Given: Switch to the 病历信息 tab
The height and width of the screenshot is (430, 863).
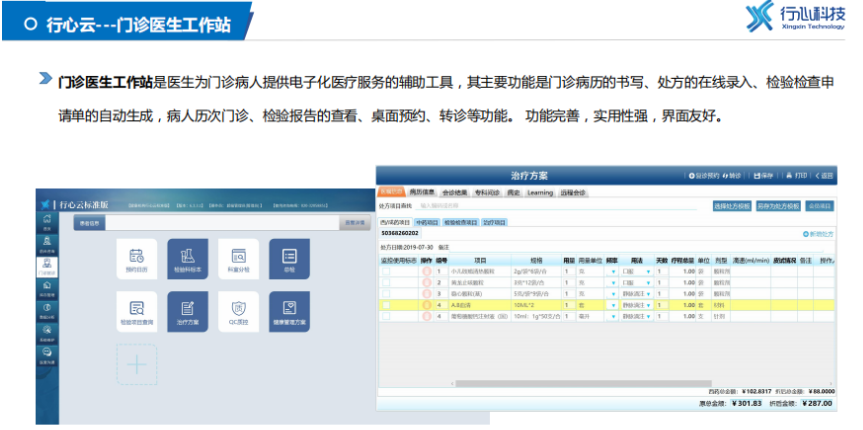Looking at the screenshot, I should (422, 193).
